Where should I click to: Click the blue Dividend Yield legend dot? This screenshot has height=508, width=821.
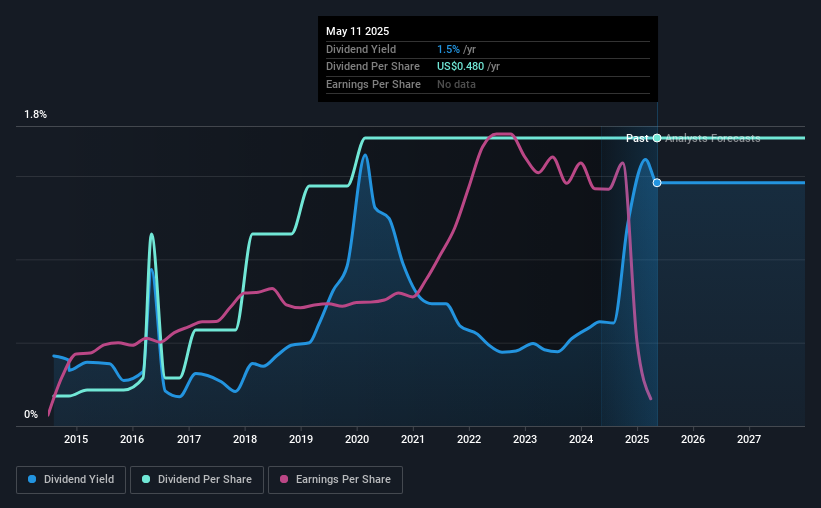(x=32, y=479)
